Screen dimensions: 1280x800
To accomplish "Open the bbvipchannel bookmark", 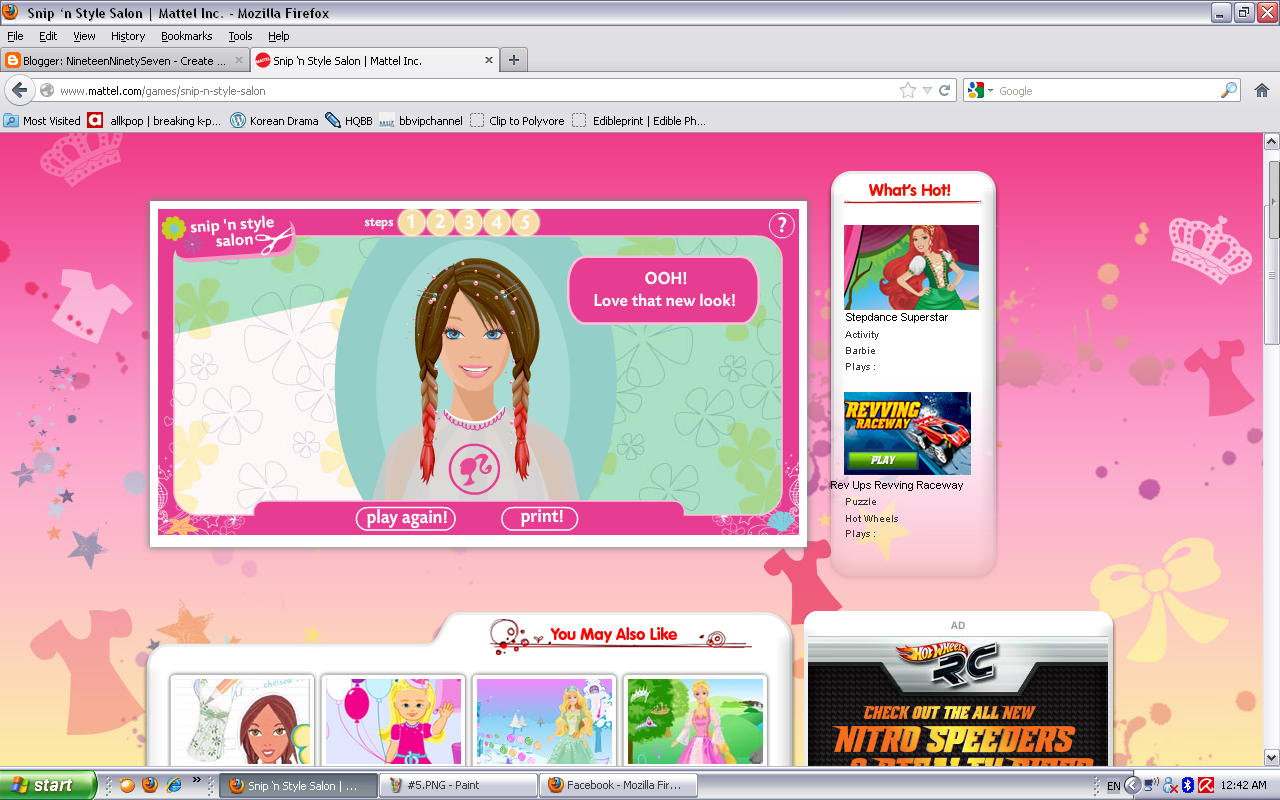I will coord(421,120).
